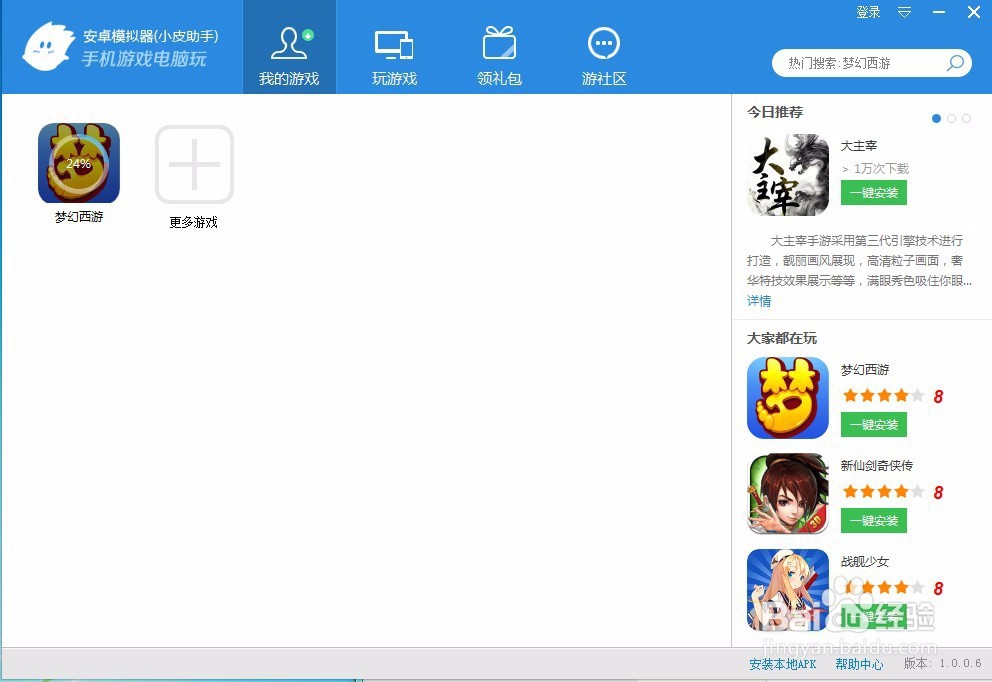This screenshot has height=682, width=992.
Task: Minimize the emulator window
Action: coord(939,12)
